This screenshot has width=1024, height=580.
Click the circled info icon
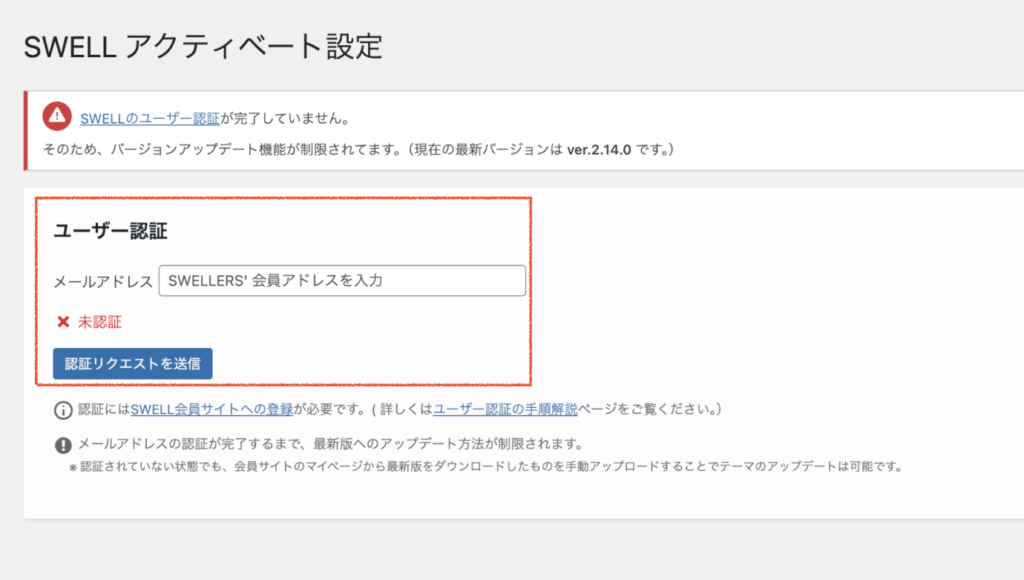[63, 410]
